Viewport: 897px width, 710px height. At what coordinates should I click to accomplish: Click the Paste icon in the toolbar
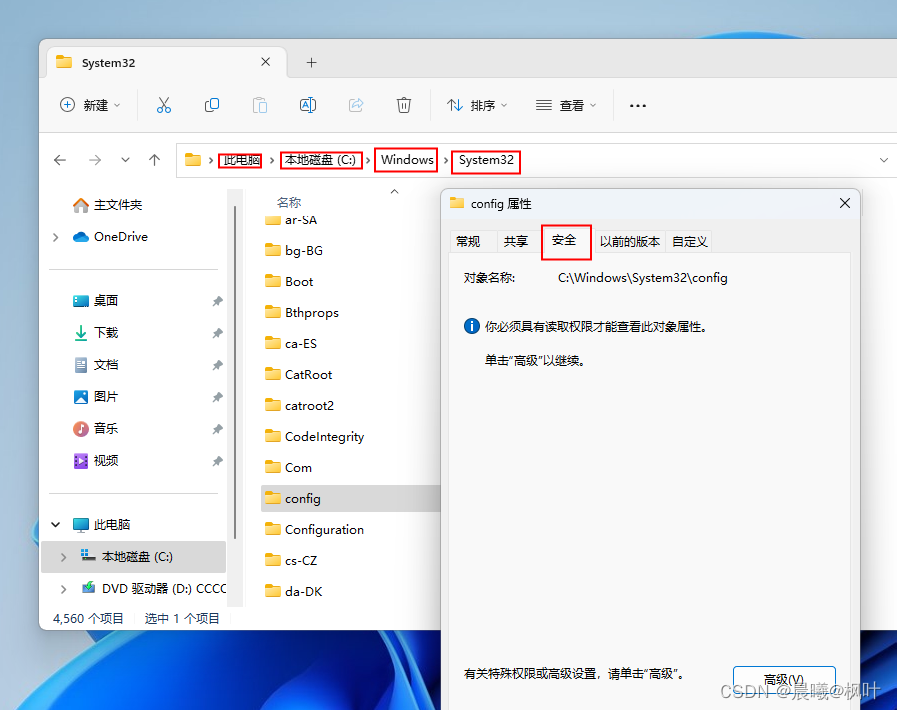click(259, 105)
